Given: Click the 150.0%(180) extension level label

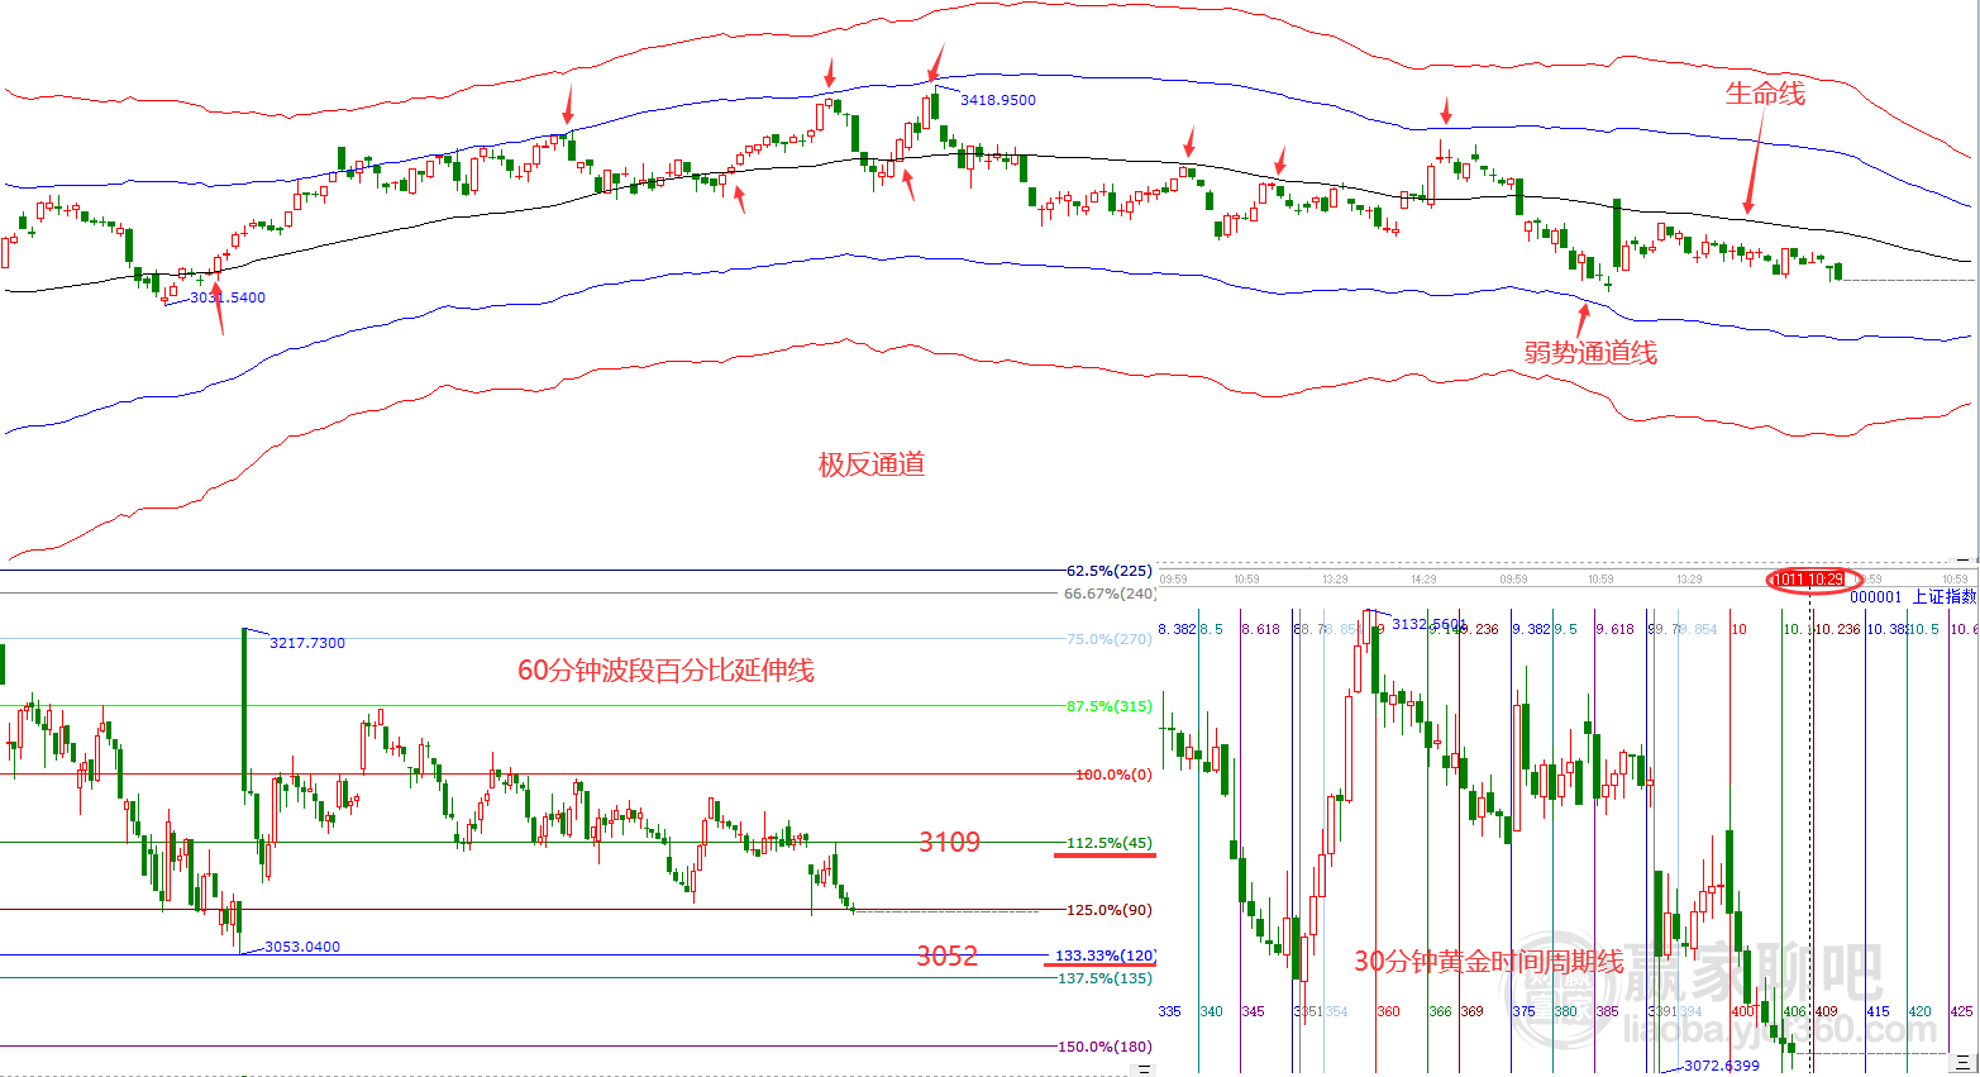Looking at the screenshot, I should [x=1105, y=1047].
